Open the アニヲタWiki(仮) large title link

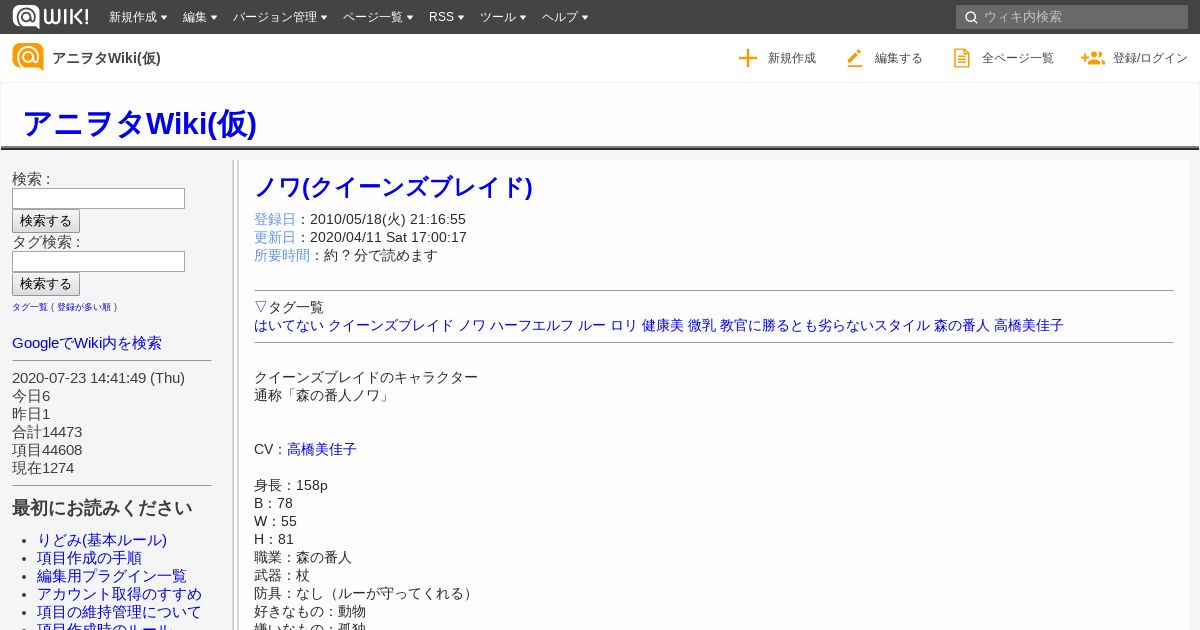pyautogui.click(x=139, y=123)
